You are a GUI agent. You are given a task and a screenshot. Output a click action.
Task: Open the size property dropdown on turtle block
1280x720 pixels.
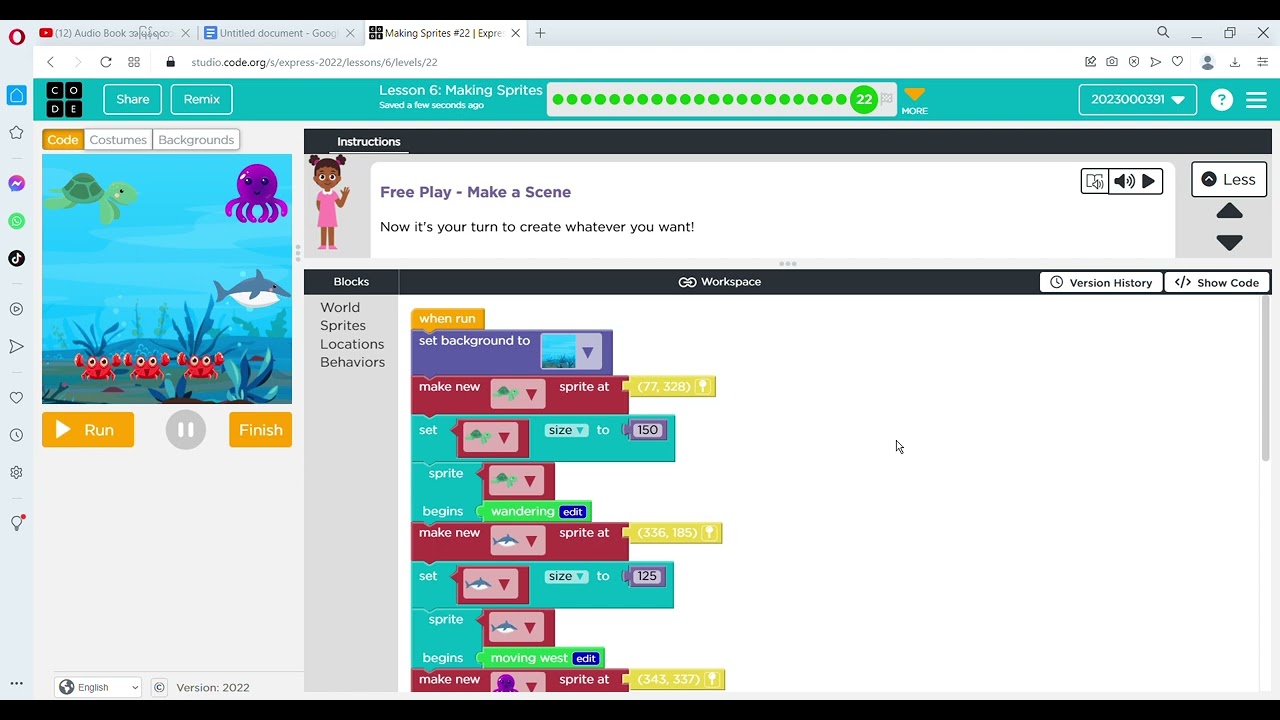click(x=567, y=430)
